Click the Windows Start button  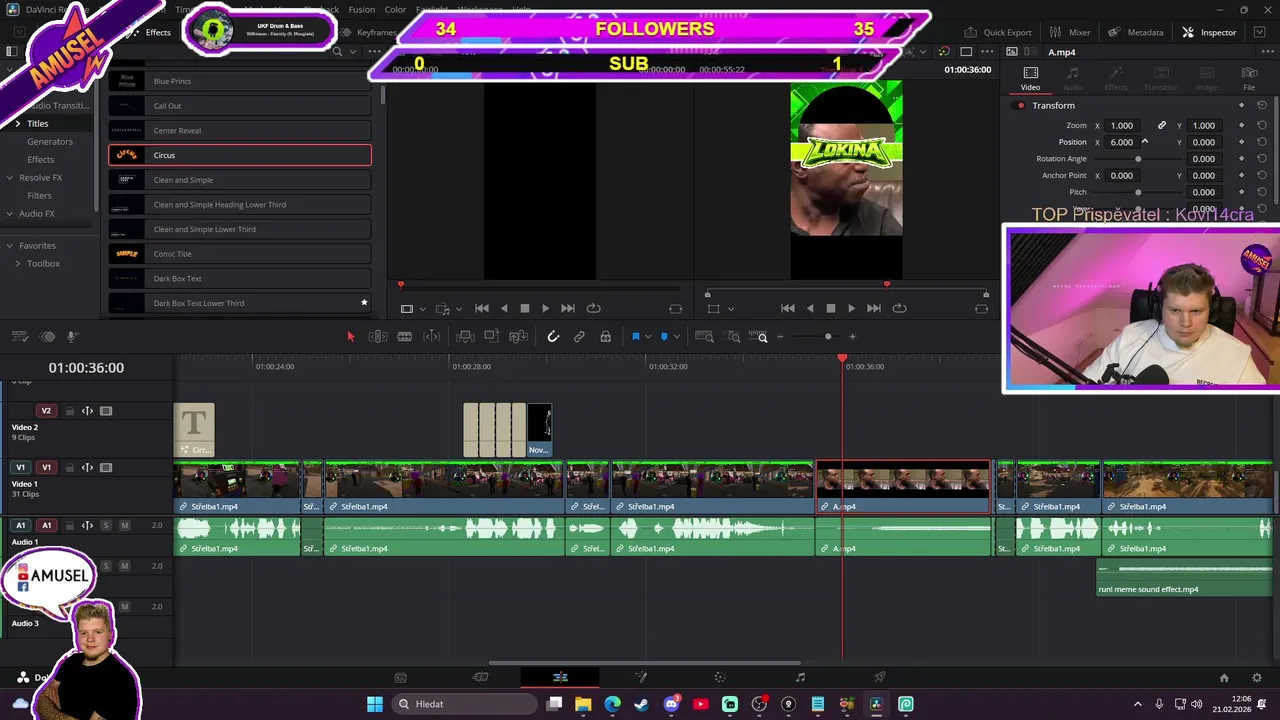[375, 704]
